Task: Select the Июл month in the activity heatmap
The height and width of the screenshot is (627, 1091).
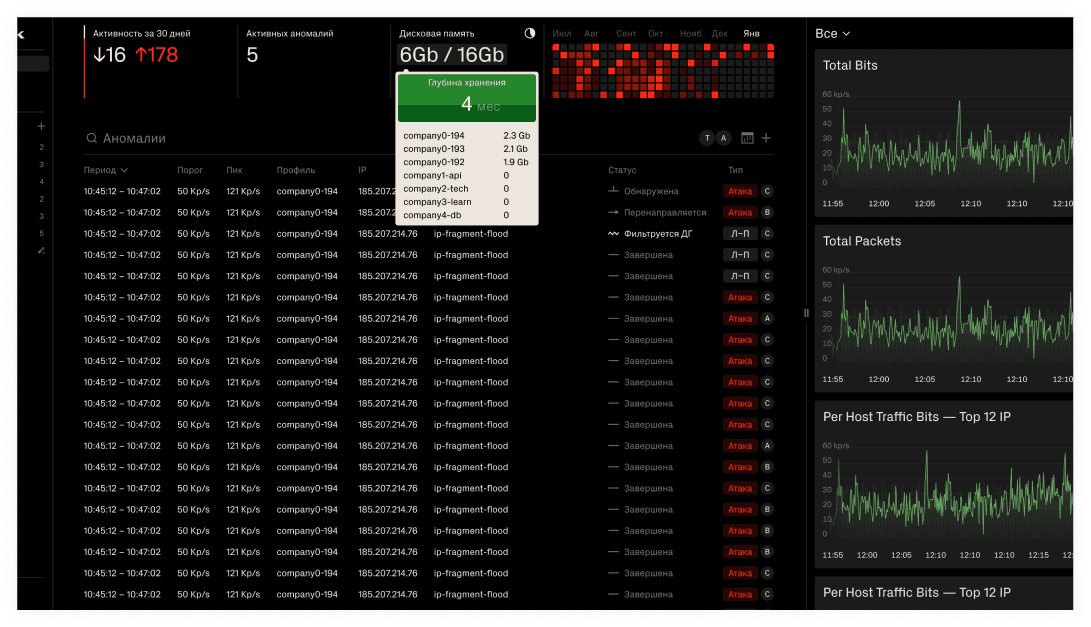Action: coord(562,33)
